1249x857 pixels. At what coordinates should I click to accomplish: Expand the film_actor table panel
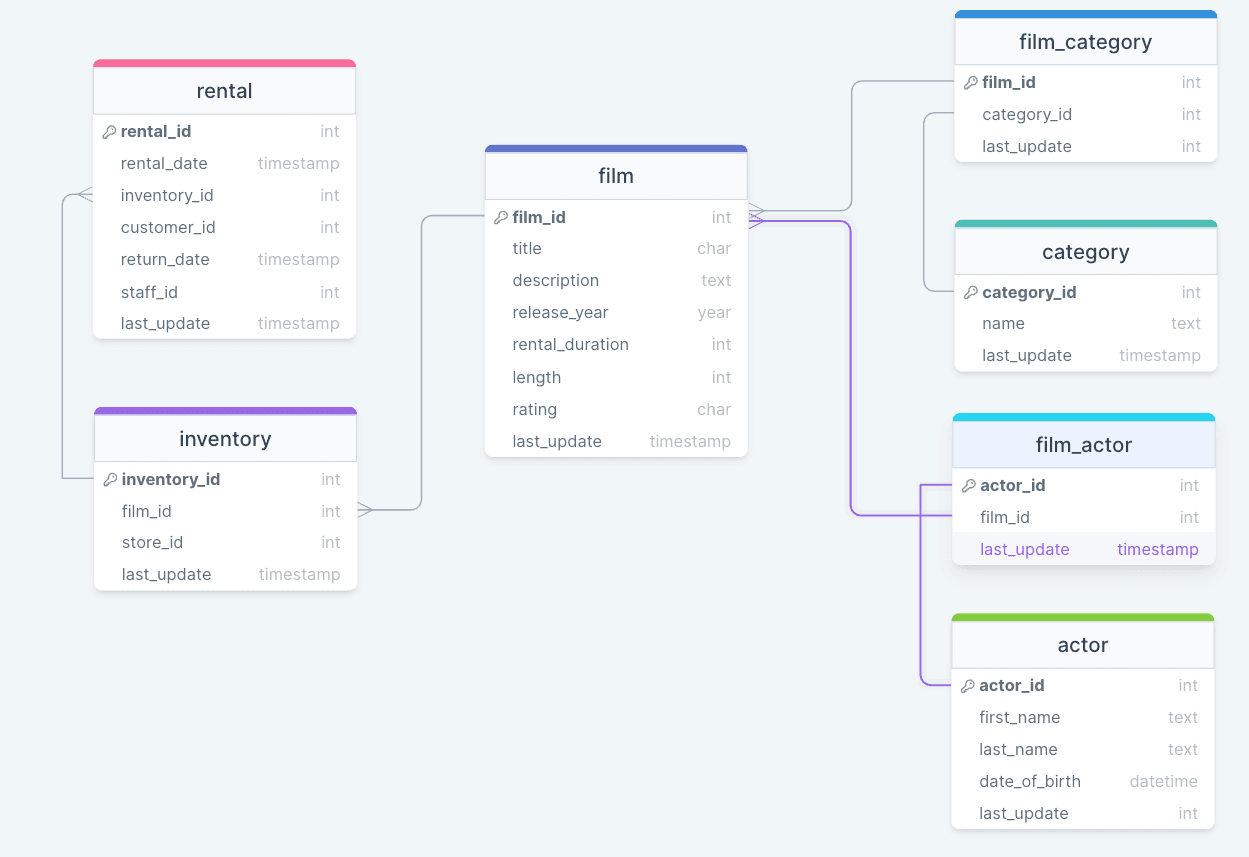pyautogui.click(x=1083, y=444)
